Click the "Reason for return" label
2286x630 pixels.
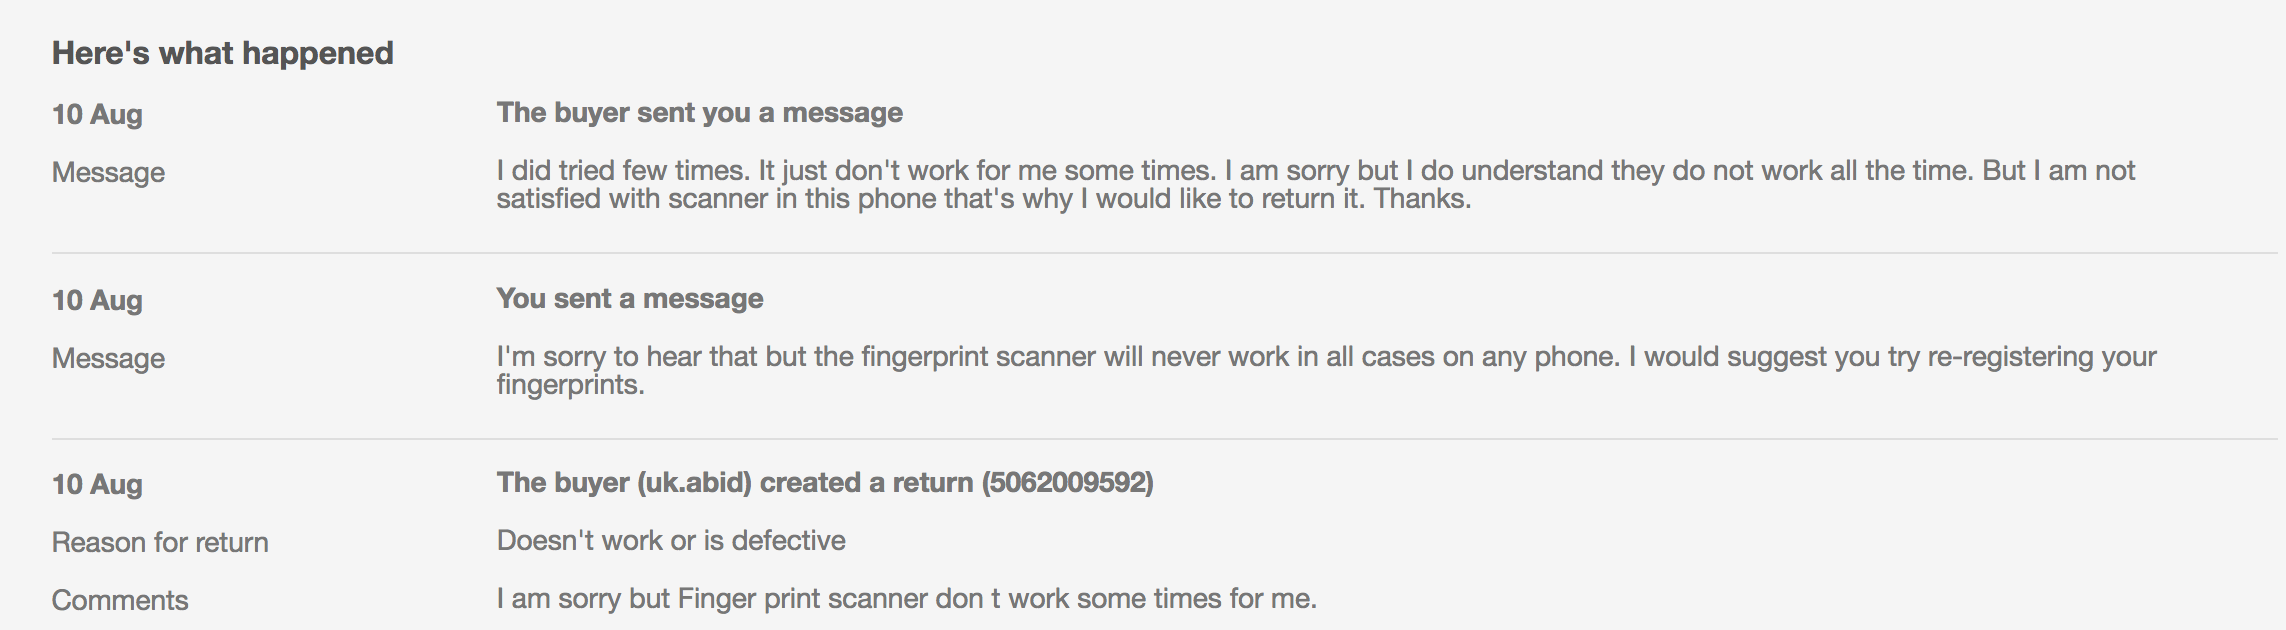click(160, 542)
